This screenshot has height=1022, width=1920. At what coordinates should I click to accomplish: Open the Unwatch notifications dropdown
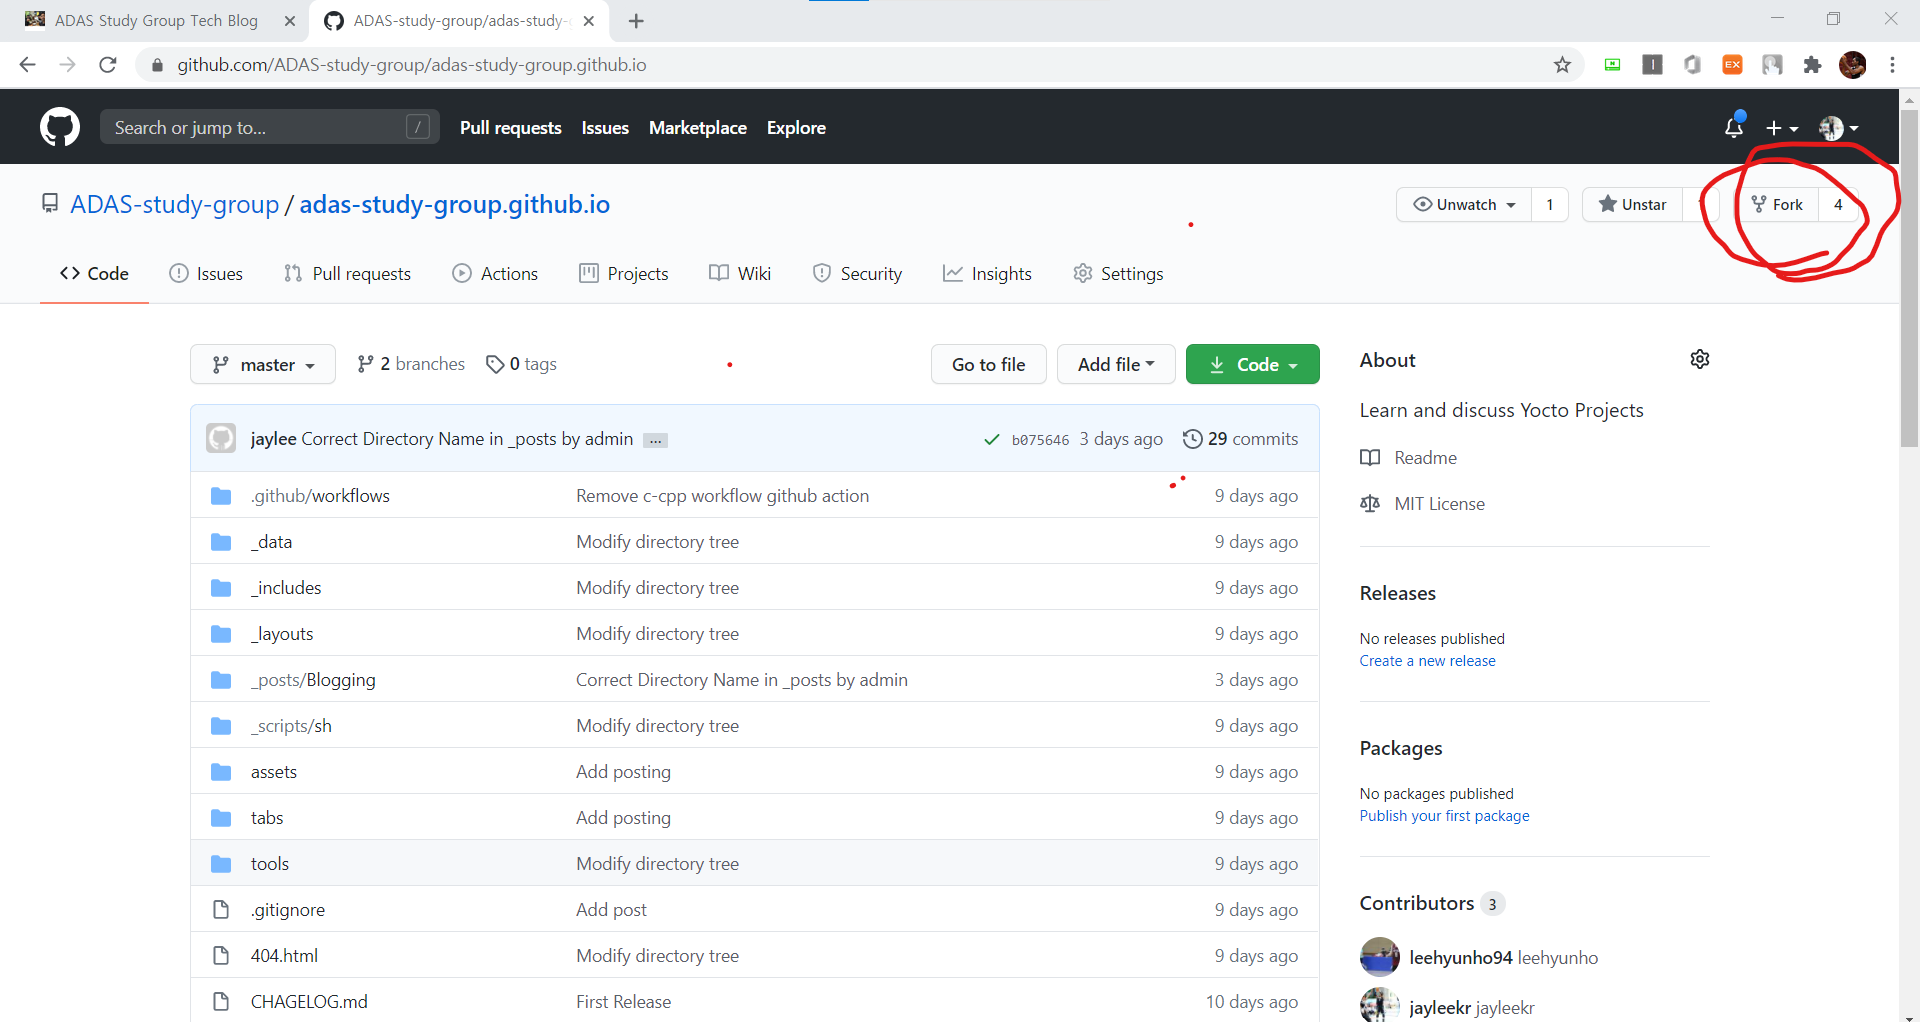1464,204
